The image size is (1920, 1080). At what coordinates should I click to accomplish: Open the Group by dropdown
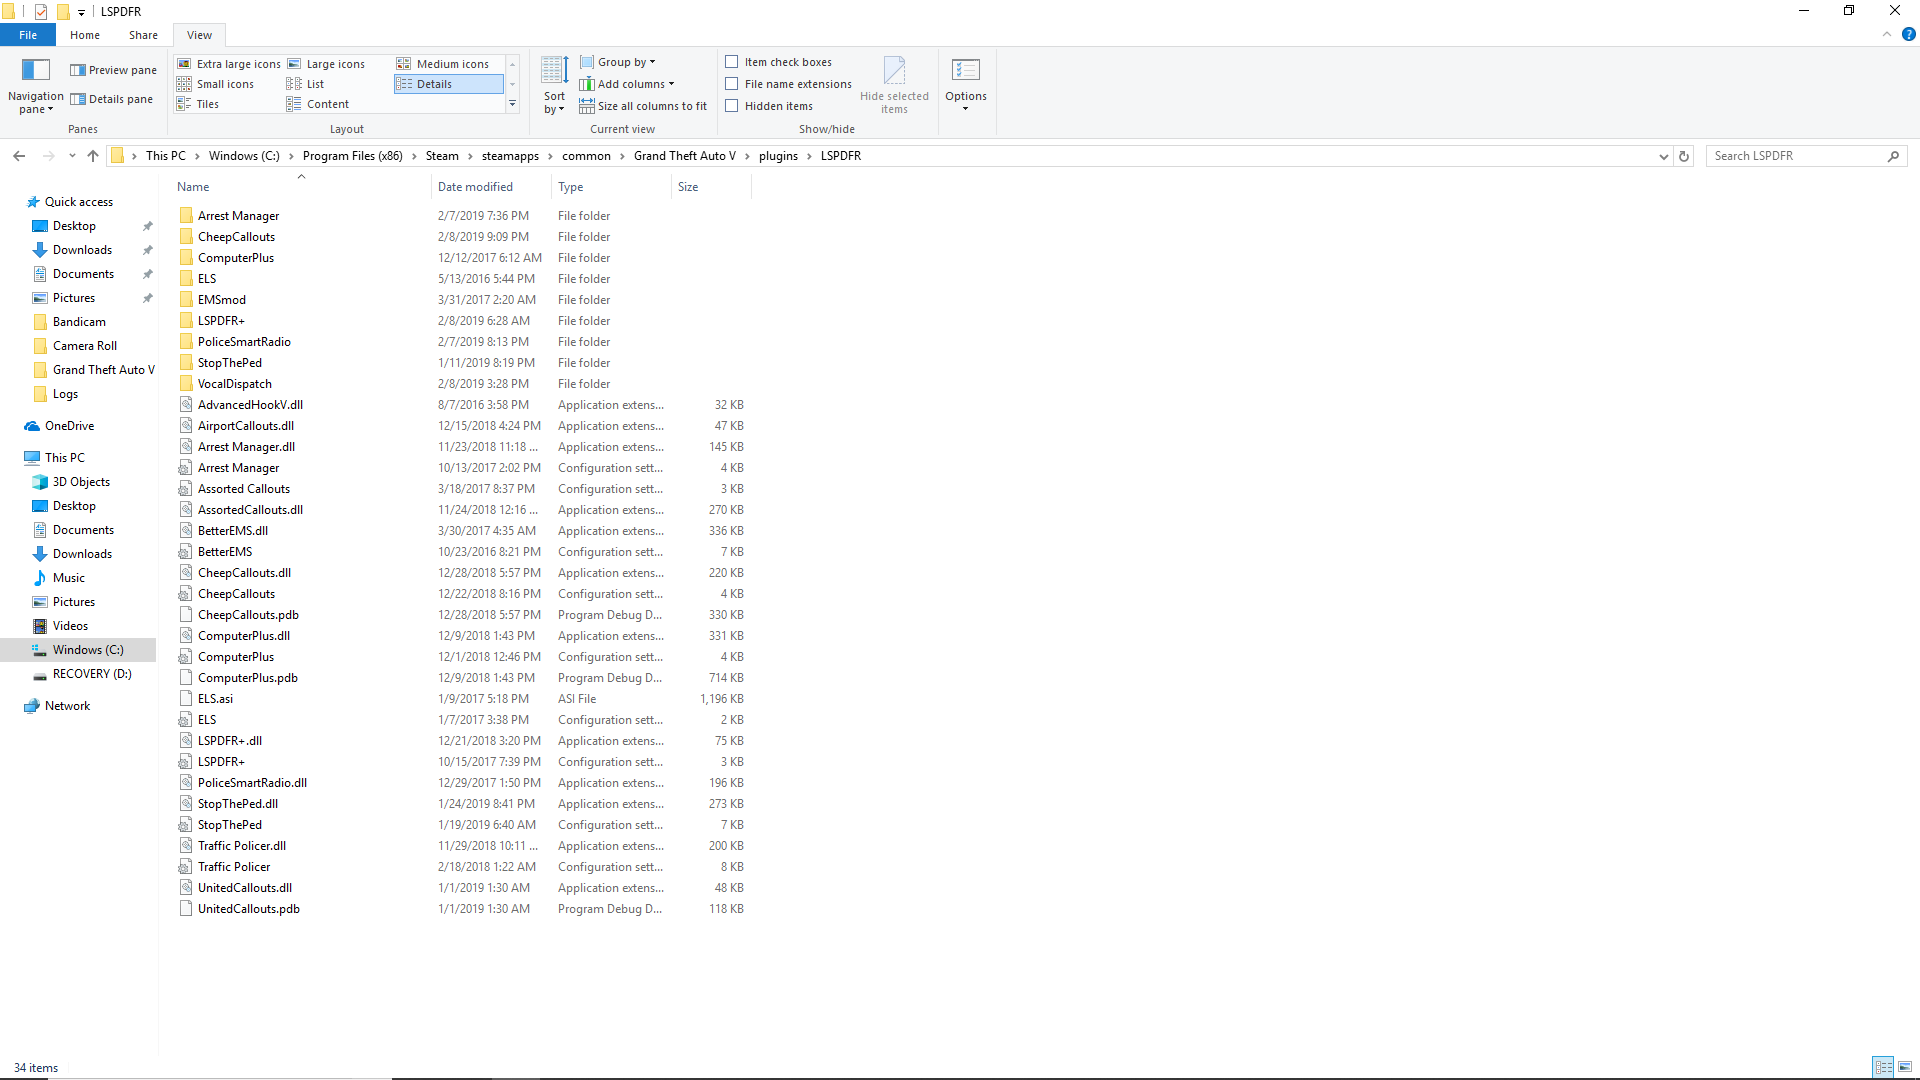click(x=625, y=62)
